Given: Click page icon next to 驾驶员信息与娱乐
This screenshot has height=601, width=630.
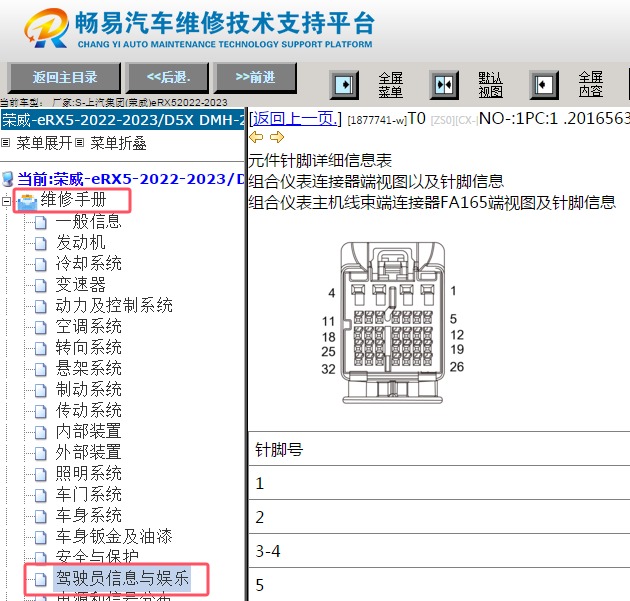Looking at the screenshot, I should (41, 579).
